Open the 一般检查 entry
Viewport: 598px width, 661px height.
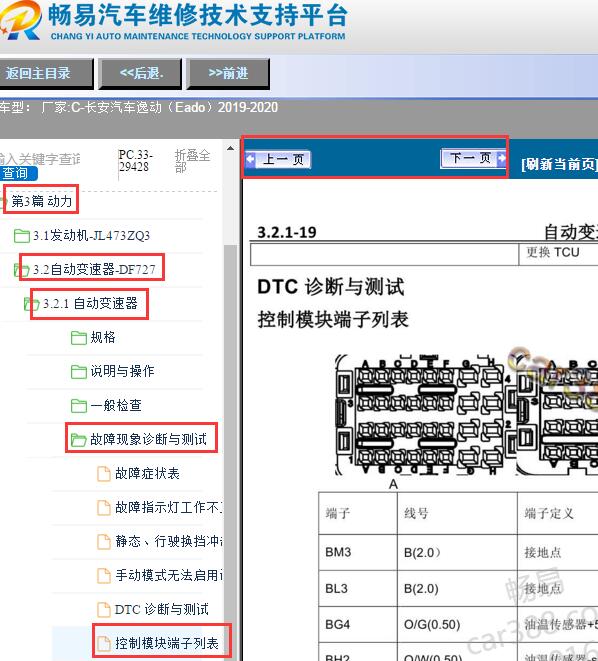[116, 406]
